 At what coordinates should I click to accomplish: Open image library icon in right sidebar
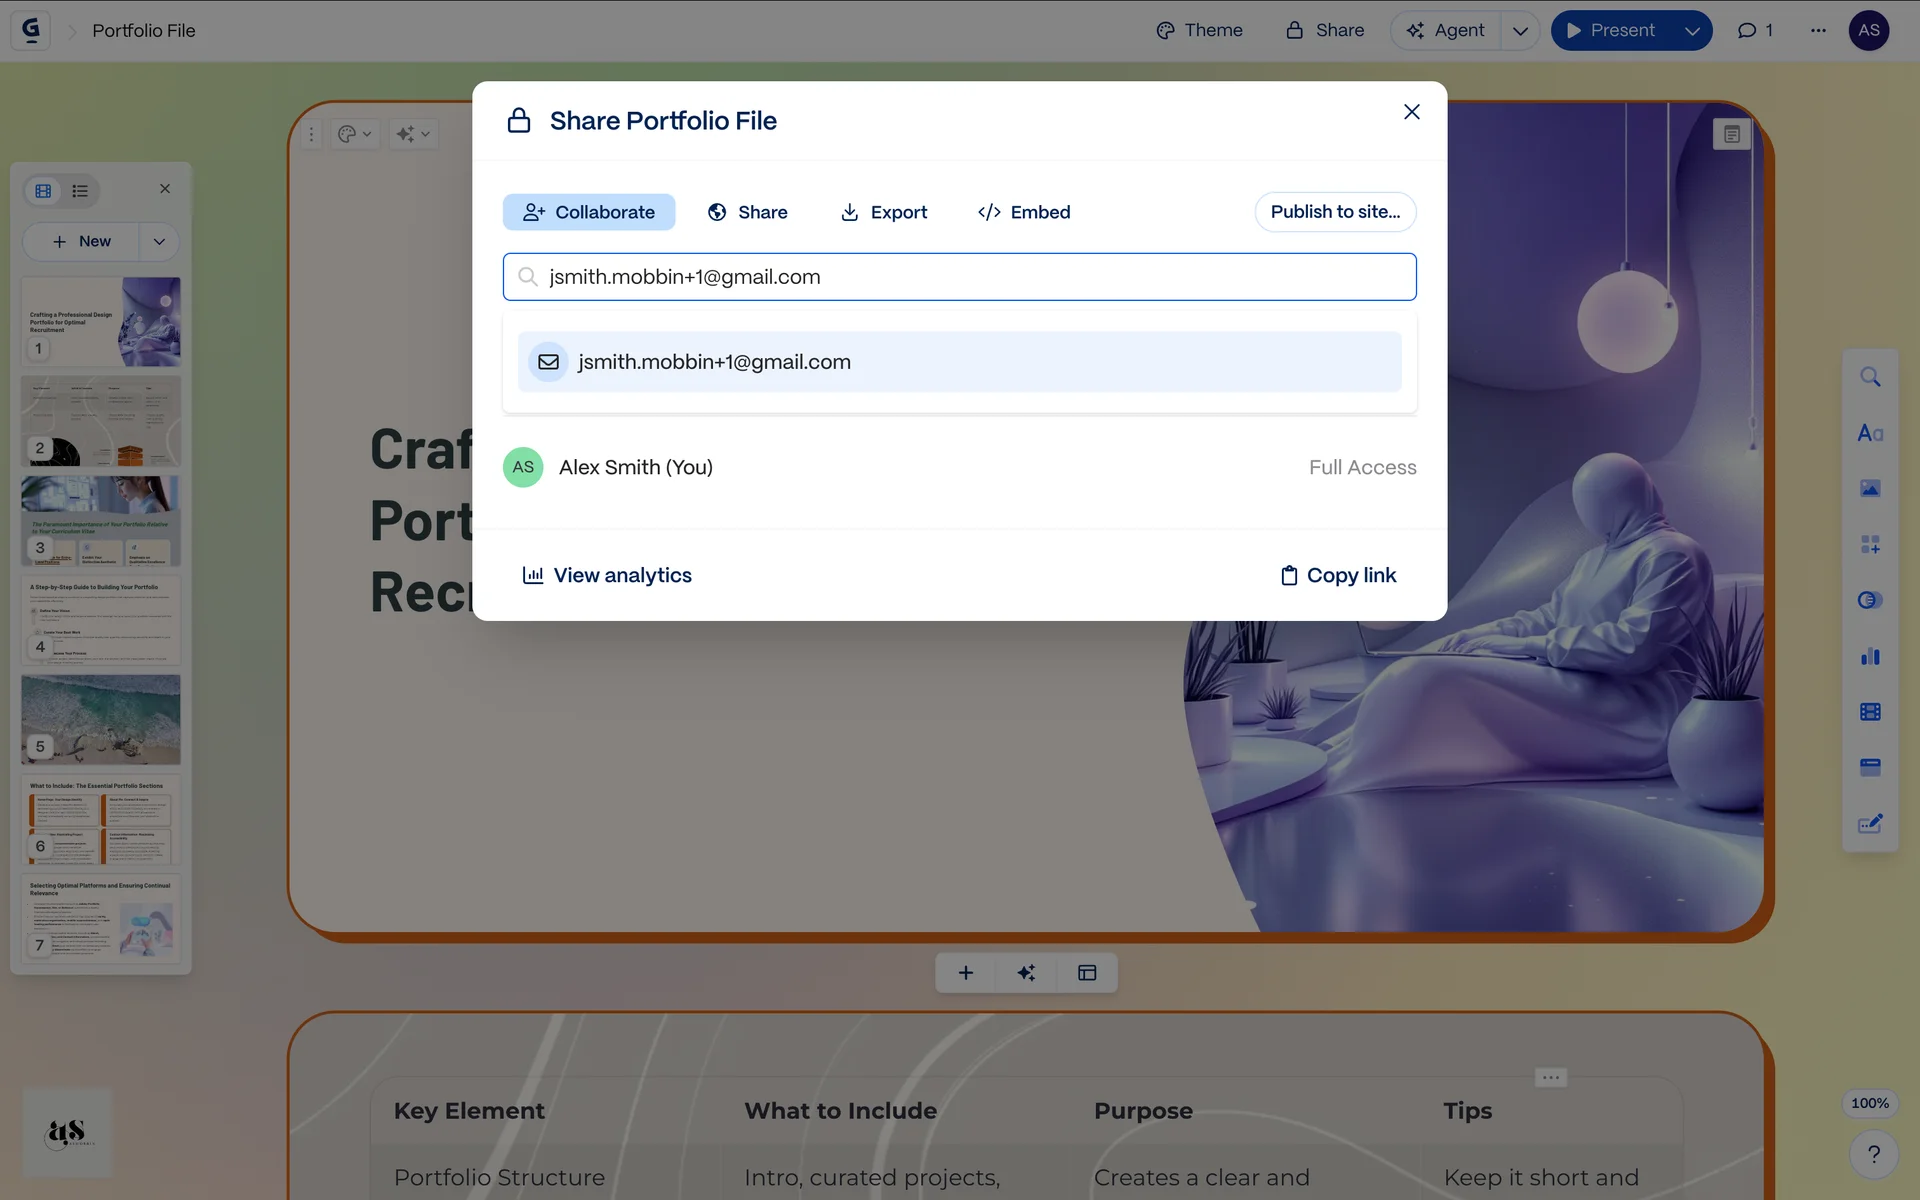click(x=1870, y=488)
